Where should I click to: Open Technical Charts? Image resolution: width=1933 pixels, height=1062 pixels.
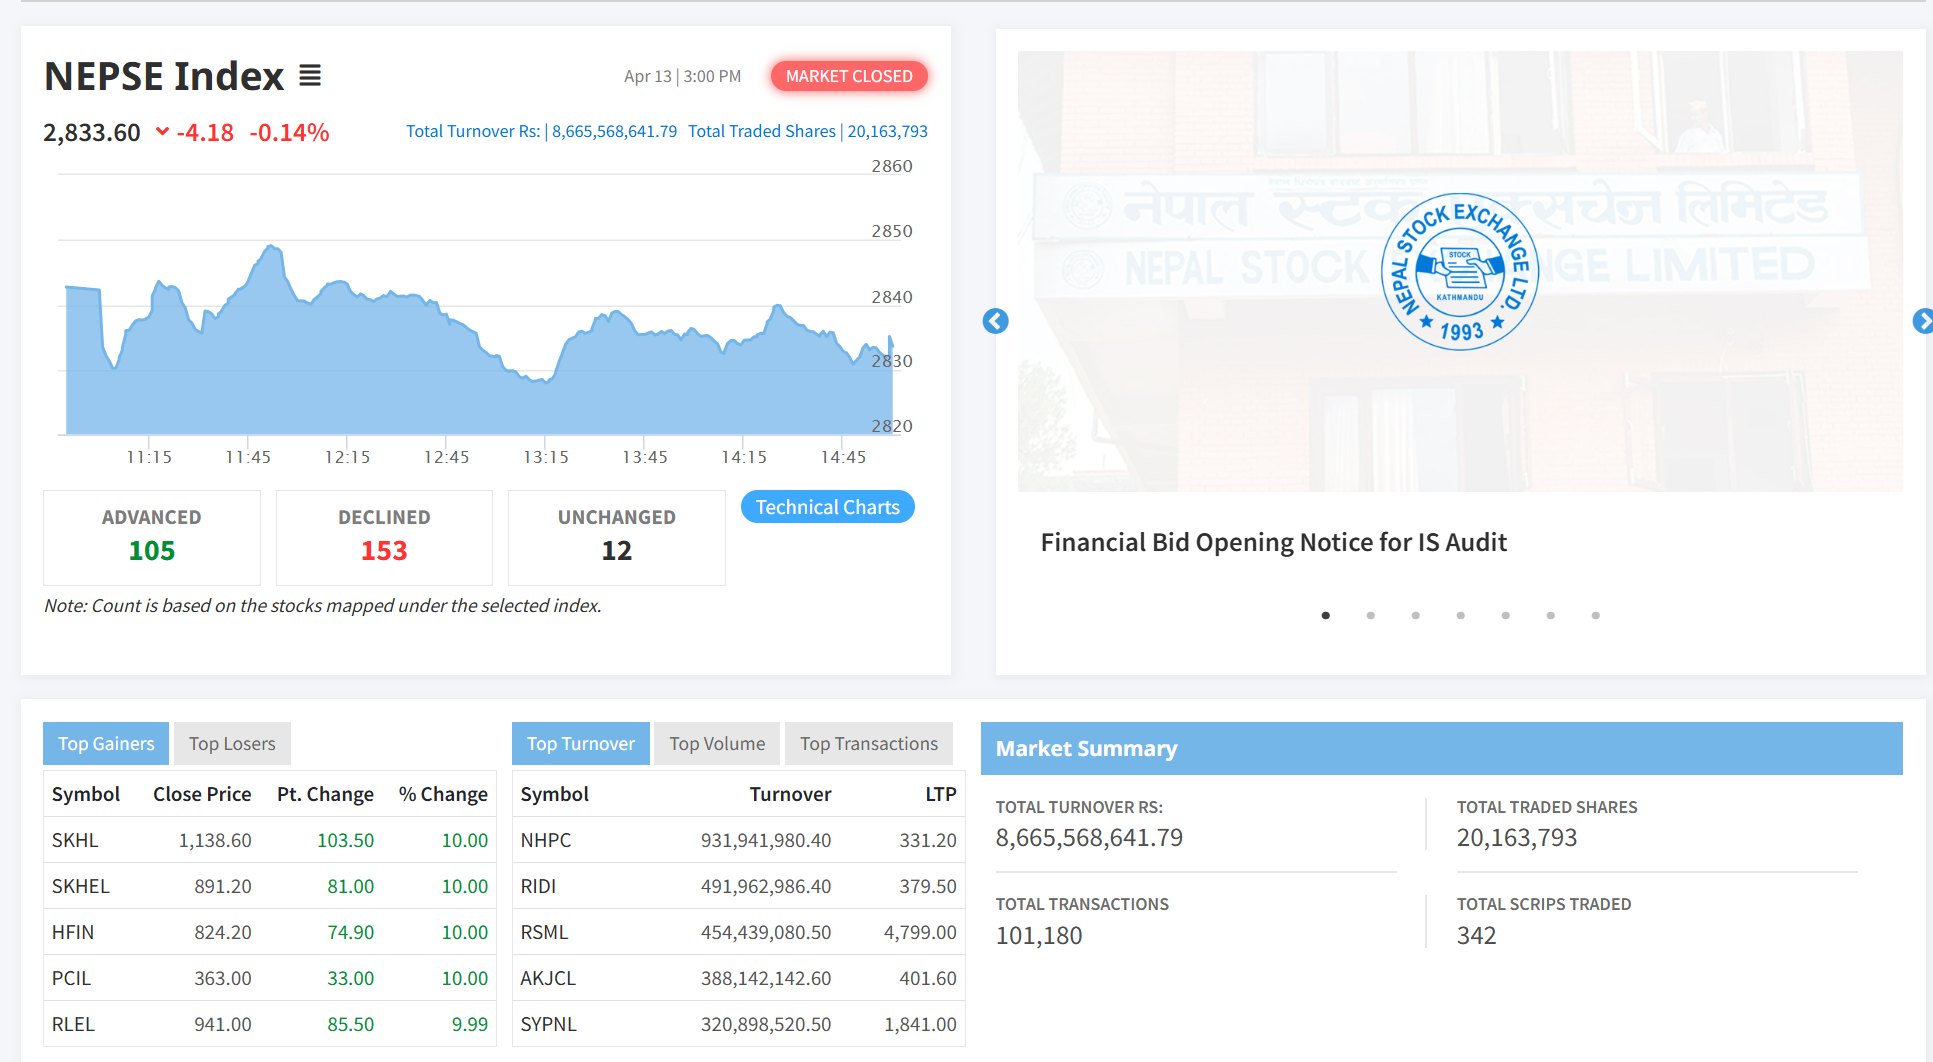(827, 507)
